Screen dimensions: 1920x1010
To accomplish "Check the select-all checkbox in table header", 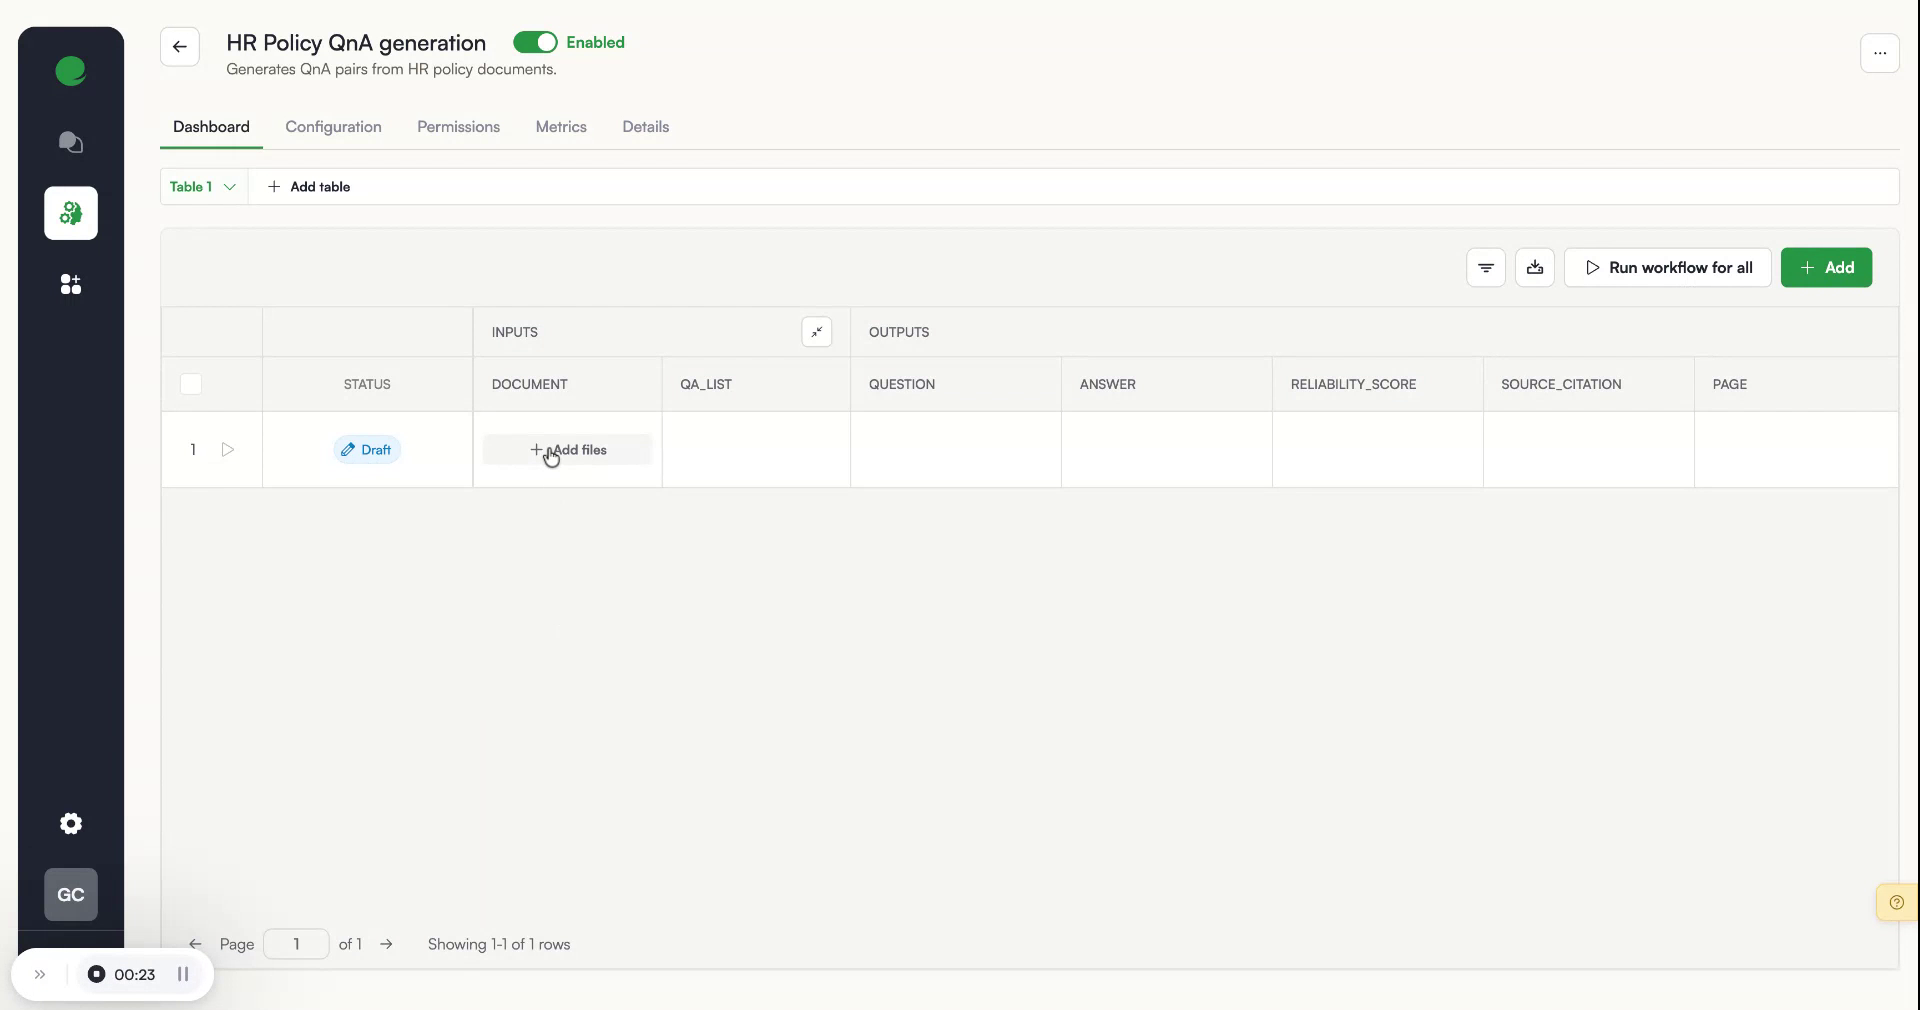I will click(190, 384).
